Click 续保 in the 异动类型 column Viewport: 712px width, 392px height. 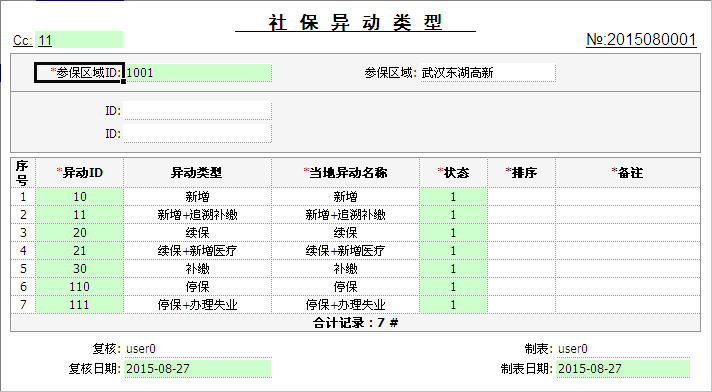click(x=197, y=233)
